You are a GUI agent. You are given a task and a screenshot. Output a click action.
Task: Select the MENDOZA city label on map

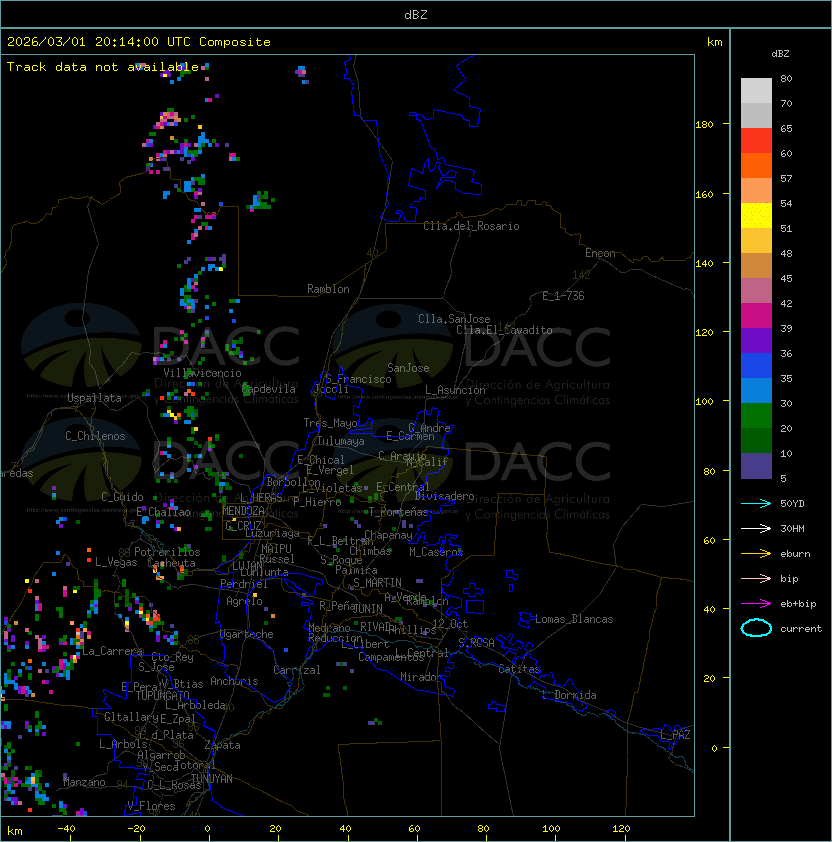pyautogui.click(x=245, y=511)
